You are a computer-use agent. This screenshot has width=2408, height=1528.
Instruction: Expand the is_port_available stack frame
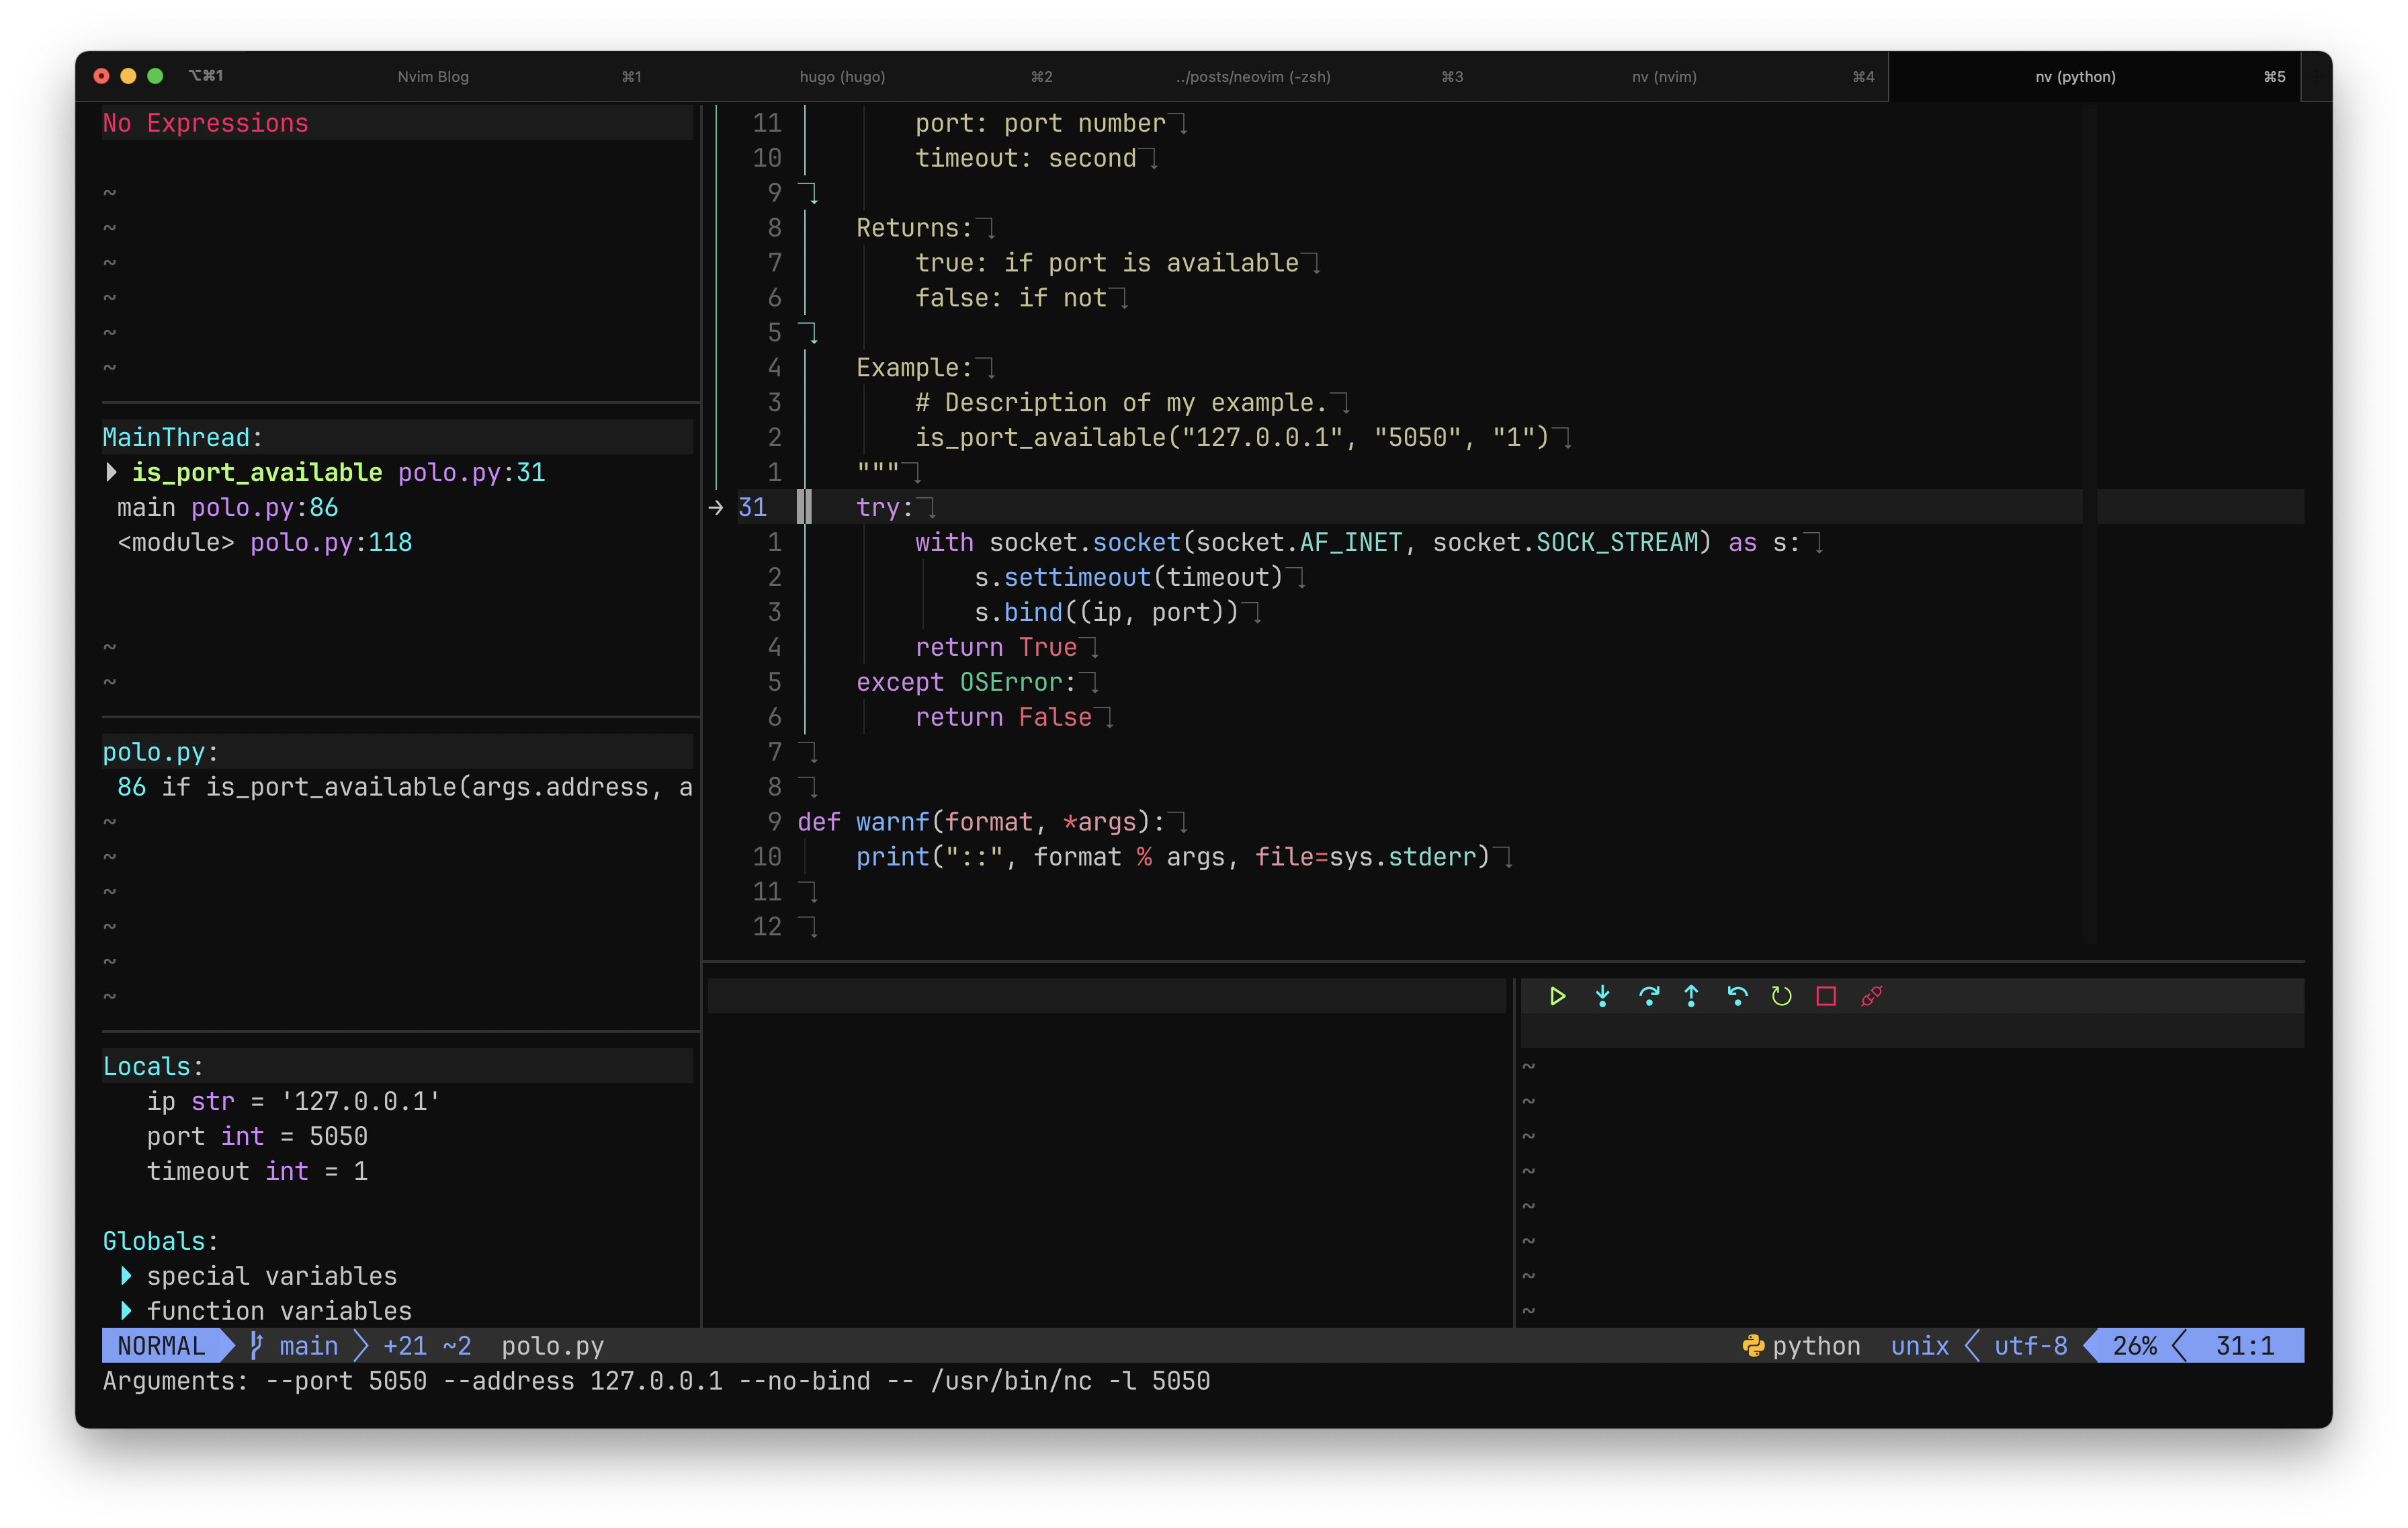111,472
